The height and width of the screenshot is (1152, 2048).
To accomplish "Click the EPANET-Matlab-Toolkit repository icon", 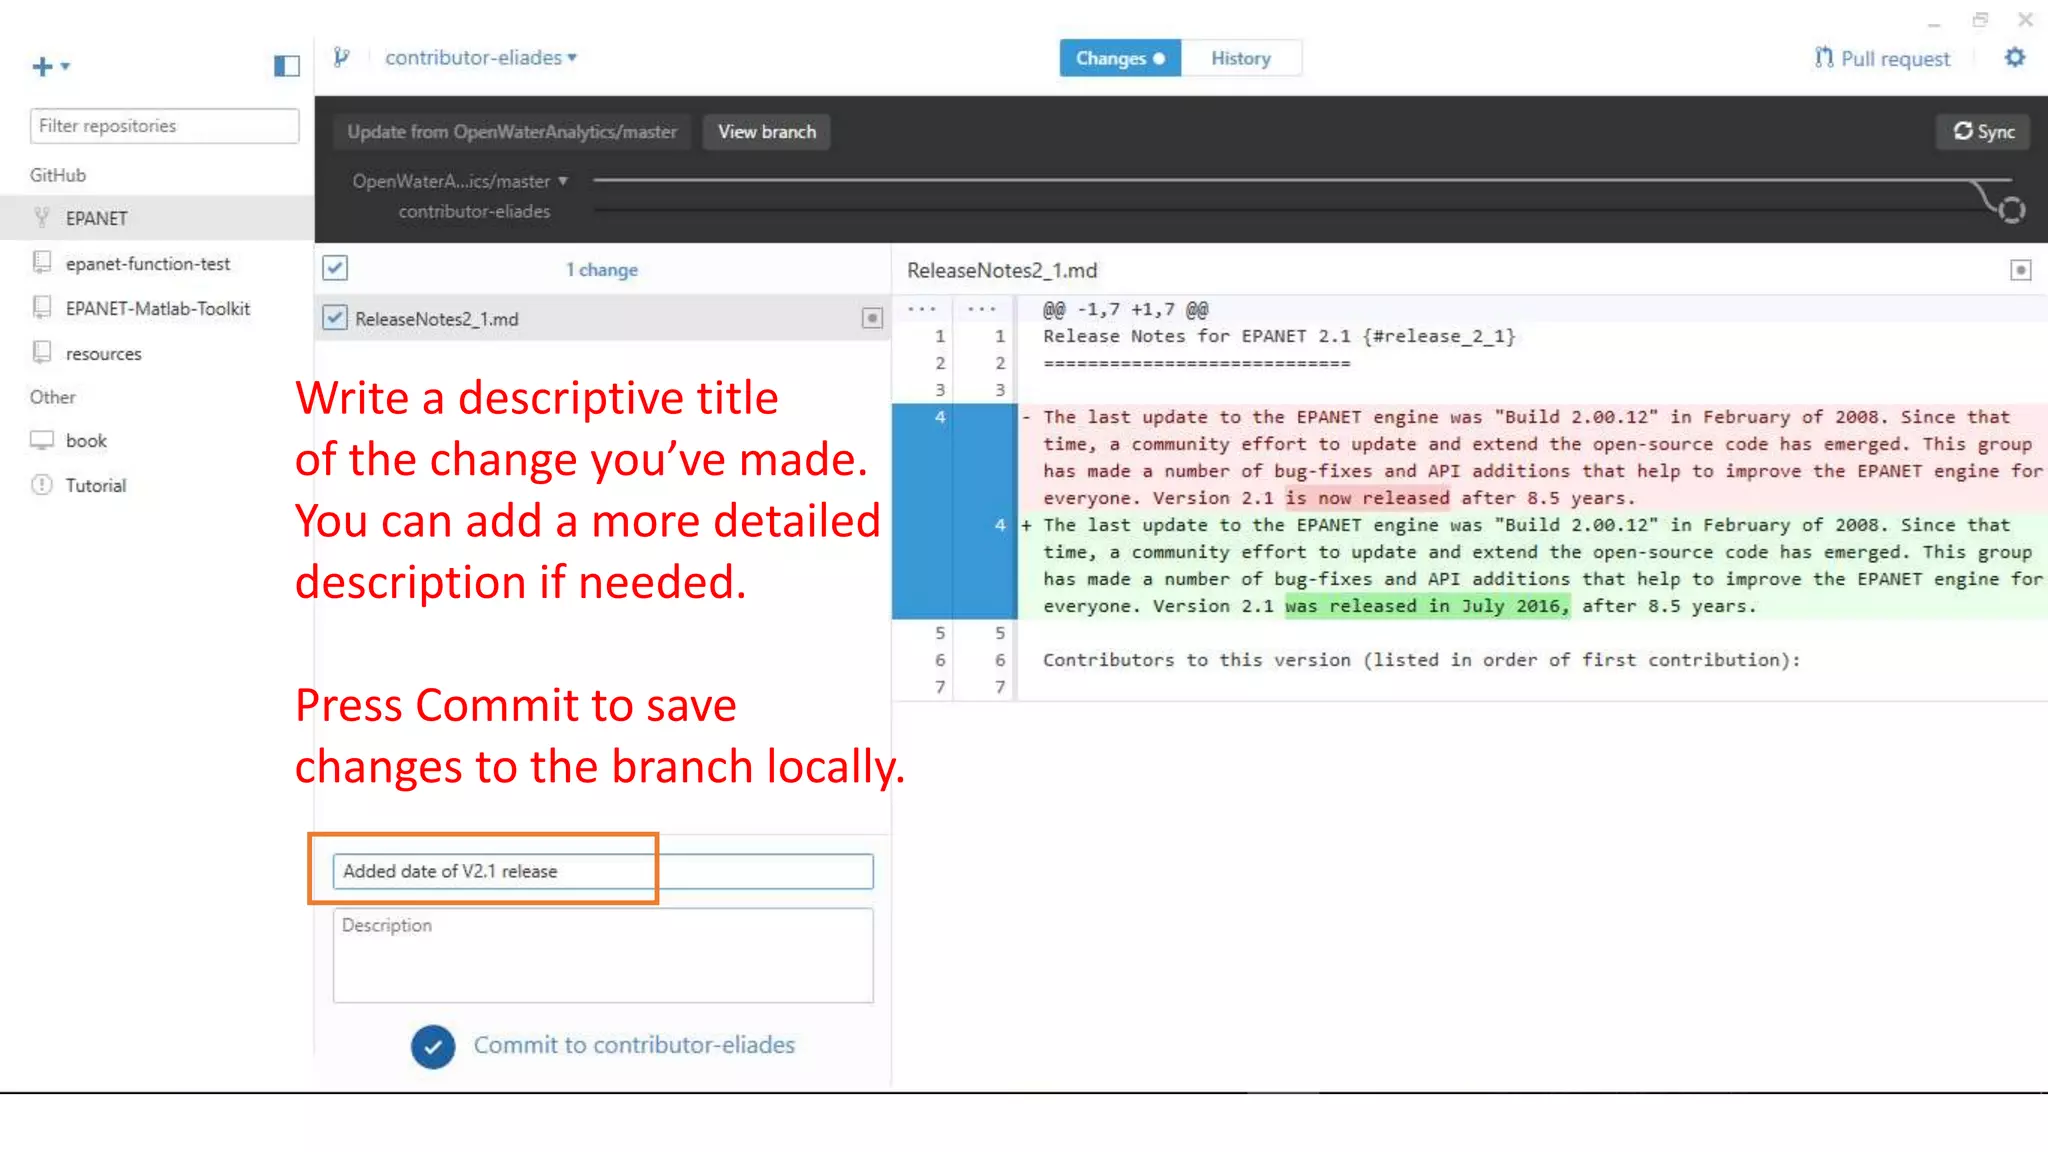I will click(42, 307).
